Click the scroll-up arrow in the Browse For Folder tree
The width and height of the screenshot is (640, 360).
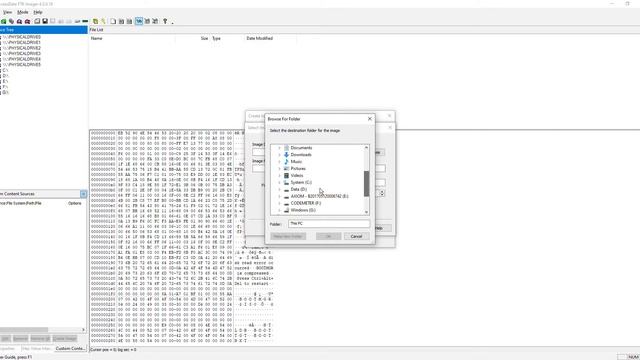pyautogui.click(x=367, y=147)
